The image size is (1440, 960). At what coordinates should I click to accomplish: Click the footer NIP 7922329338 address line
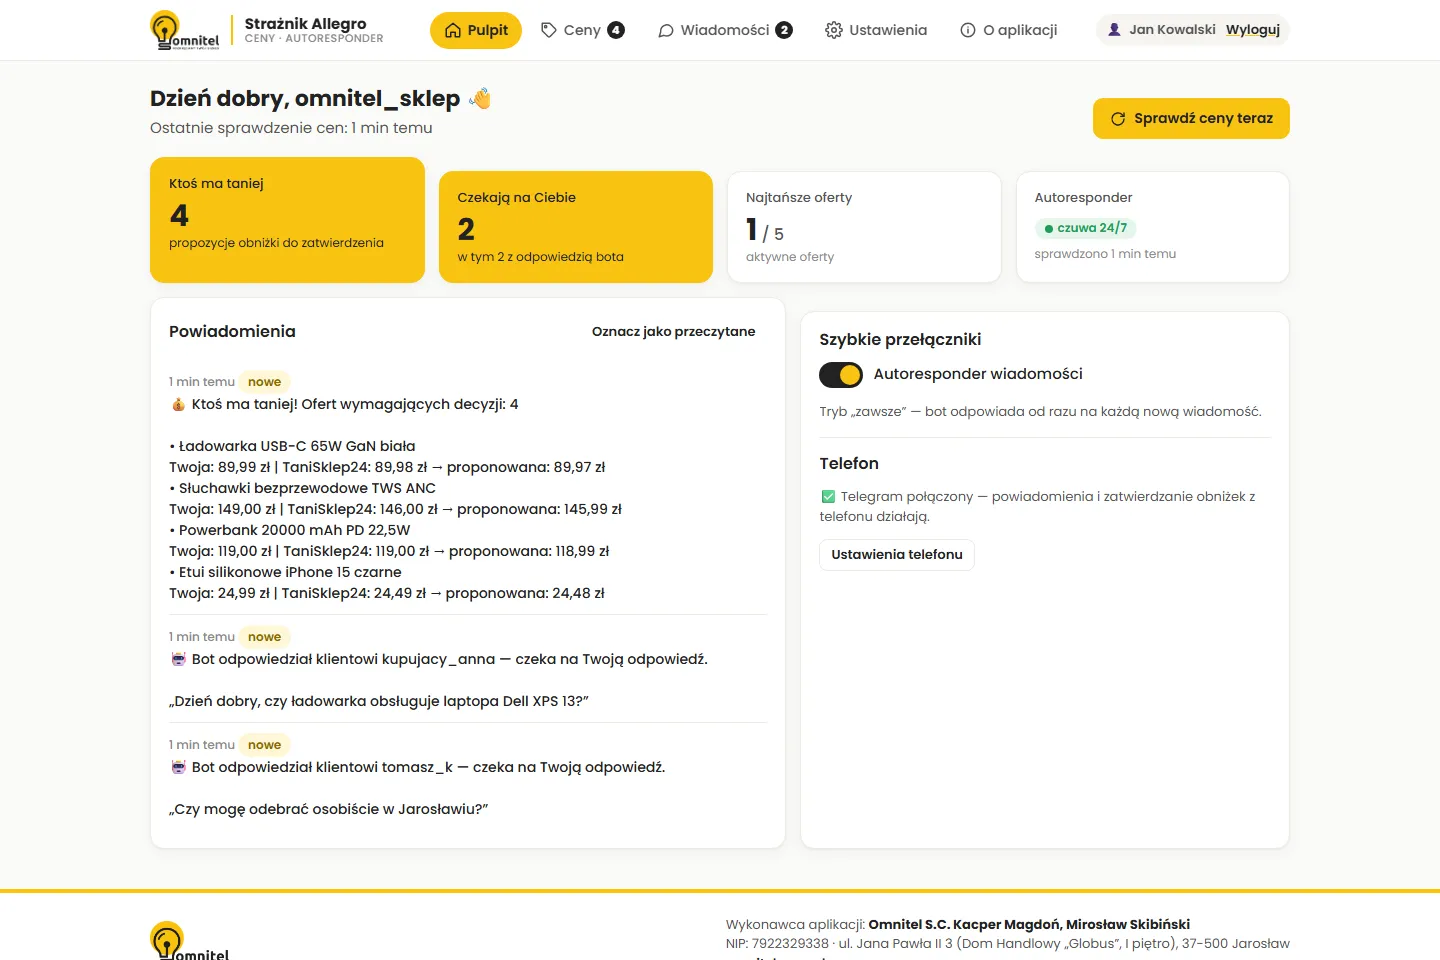tap(1008, 943)
